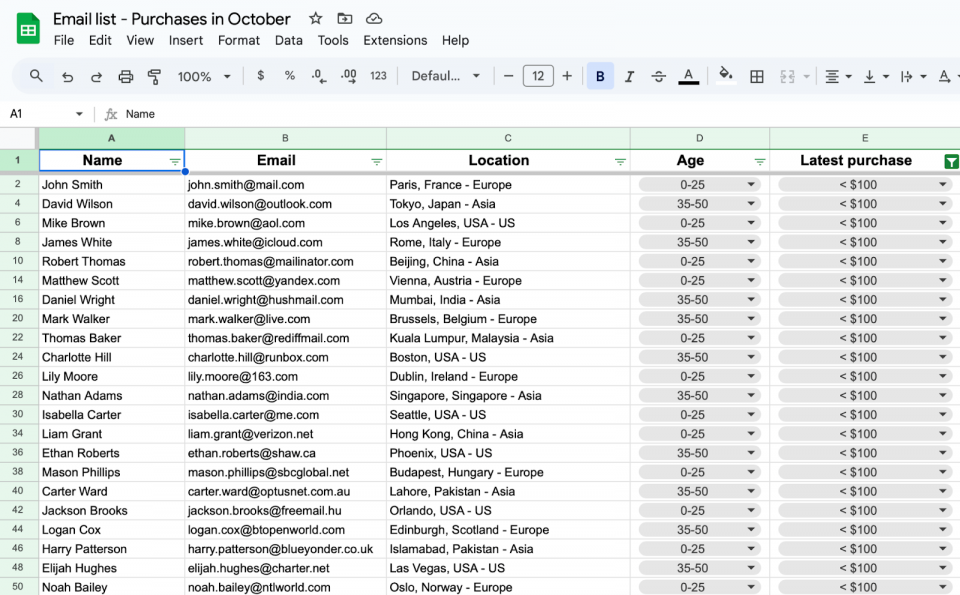This screenshot has width=960, height=595.
Task: Open the Extensions menu
Action: pos(395,40)
